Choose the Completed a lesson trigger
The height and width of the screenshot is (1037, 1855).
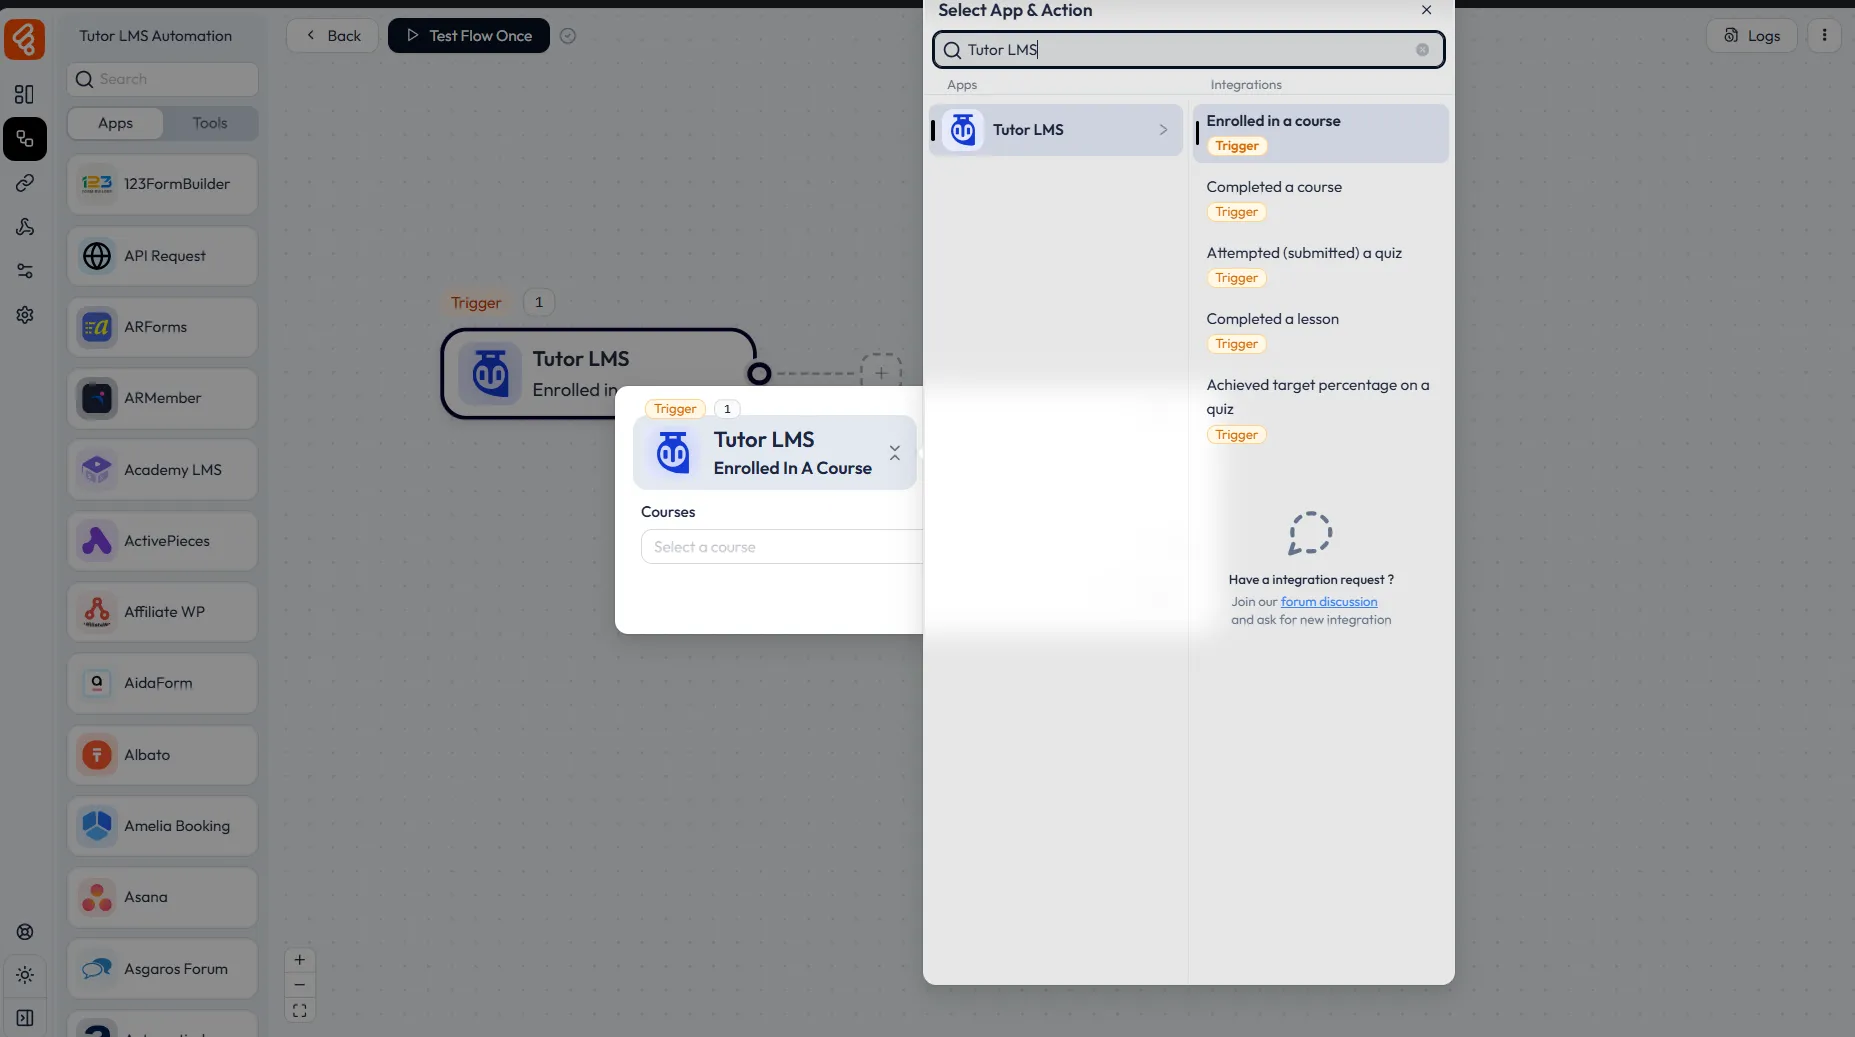coord(1321,331)
